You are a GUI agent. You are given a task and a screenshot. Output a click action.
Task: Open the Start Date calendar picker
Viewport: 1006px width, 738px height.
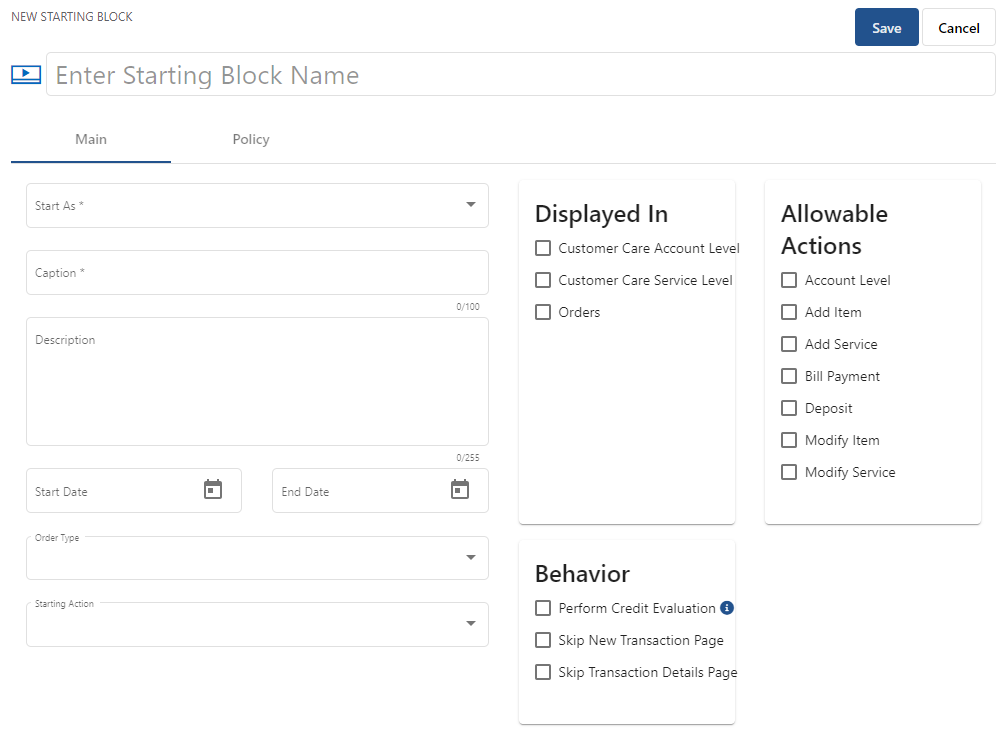point(213,490)
